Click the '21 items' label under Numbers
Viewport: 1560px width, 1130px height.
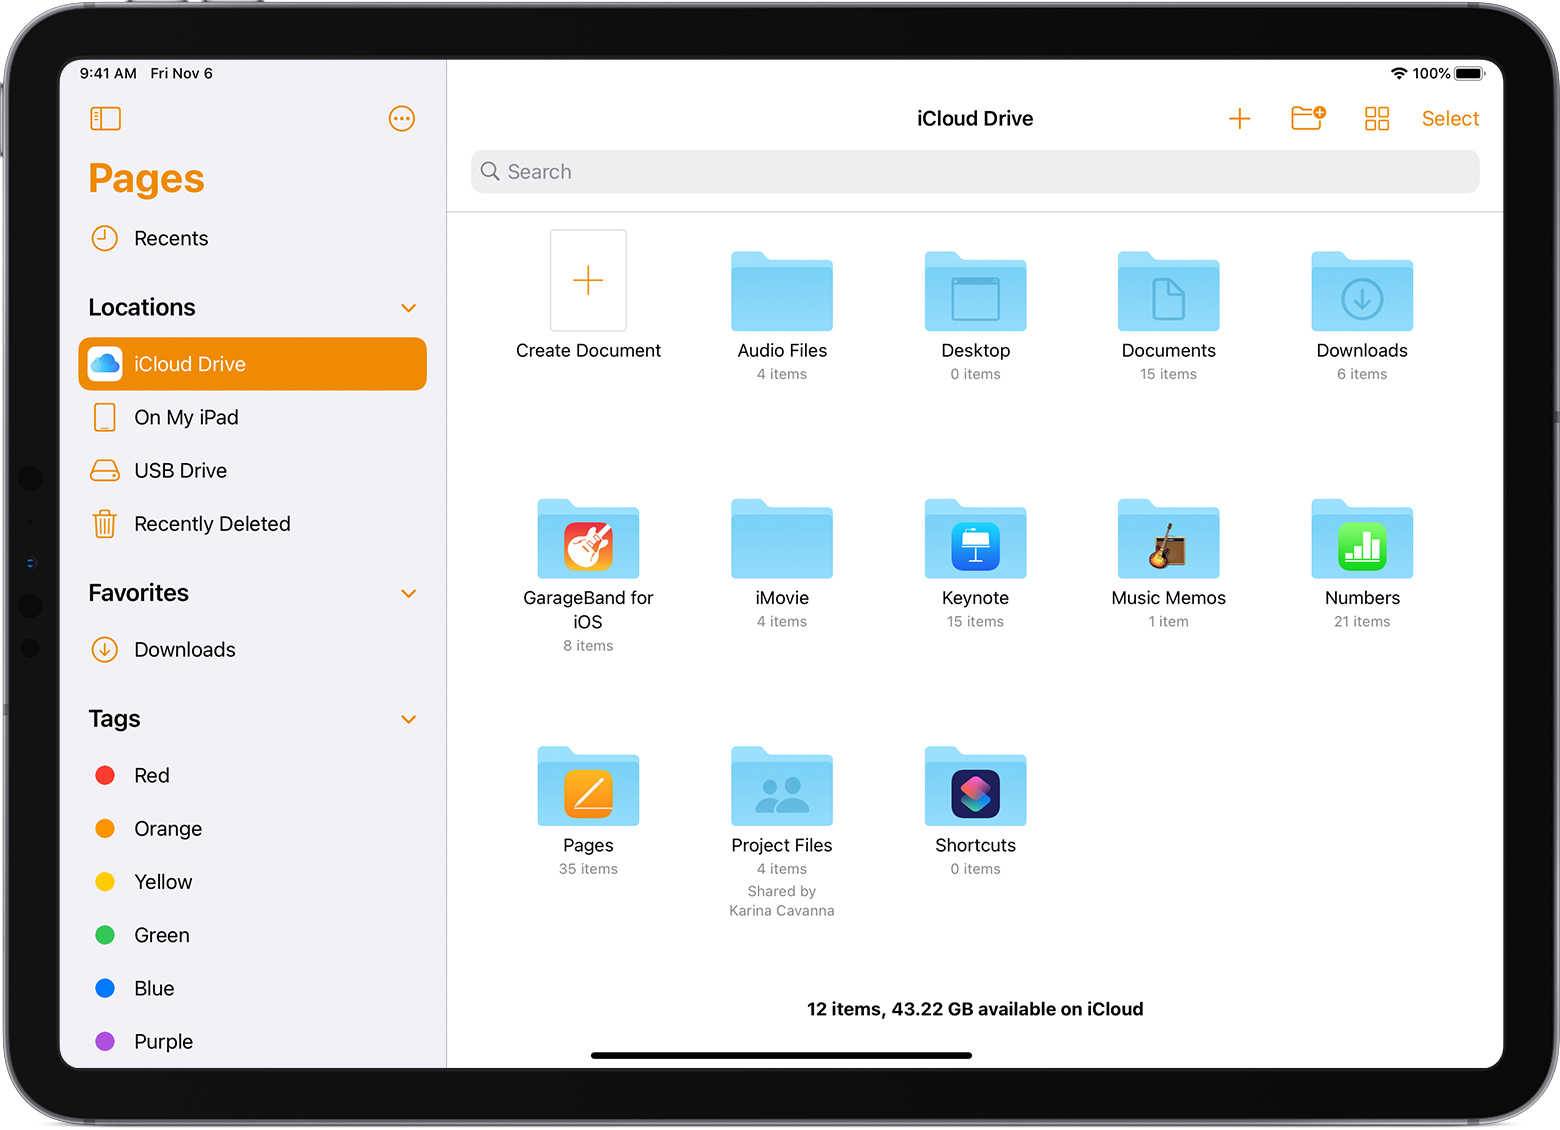(1362, 622)
